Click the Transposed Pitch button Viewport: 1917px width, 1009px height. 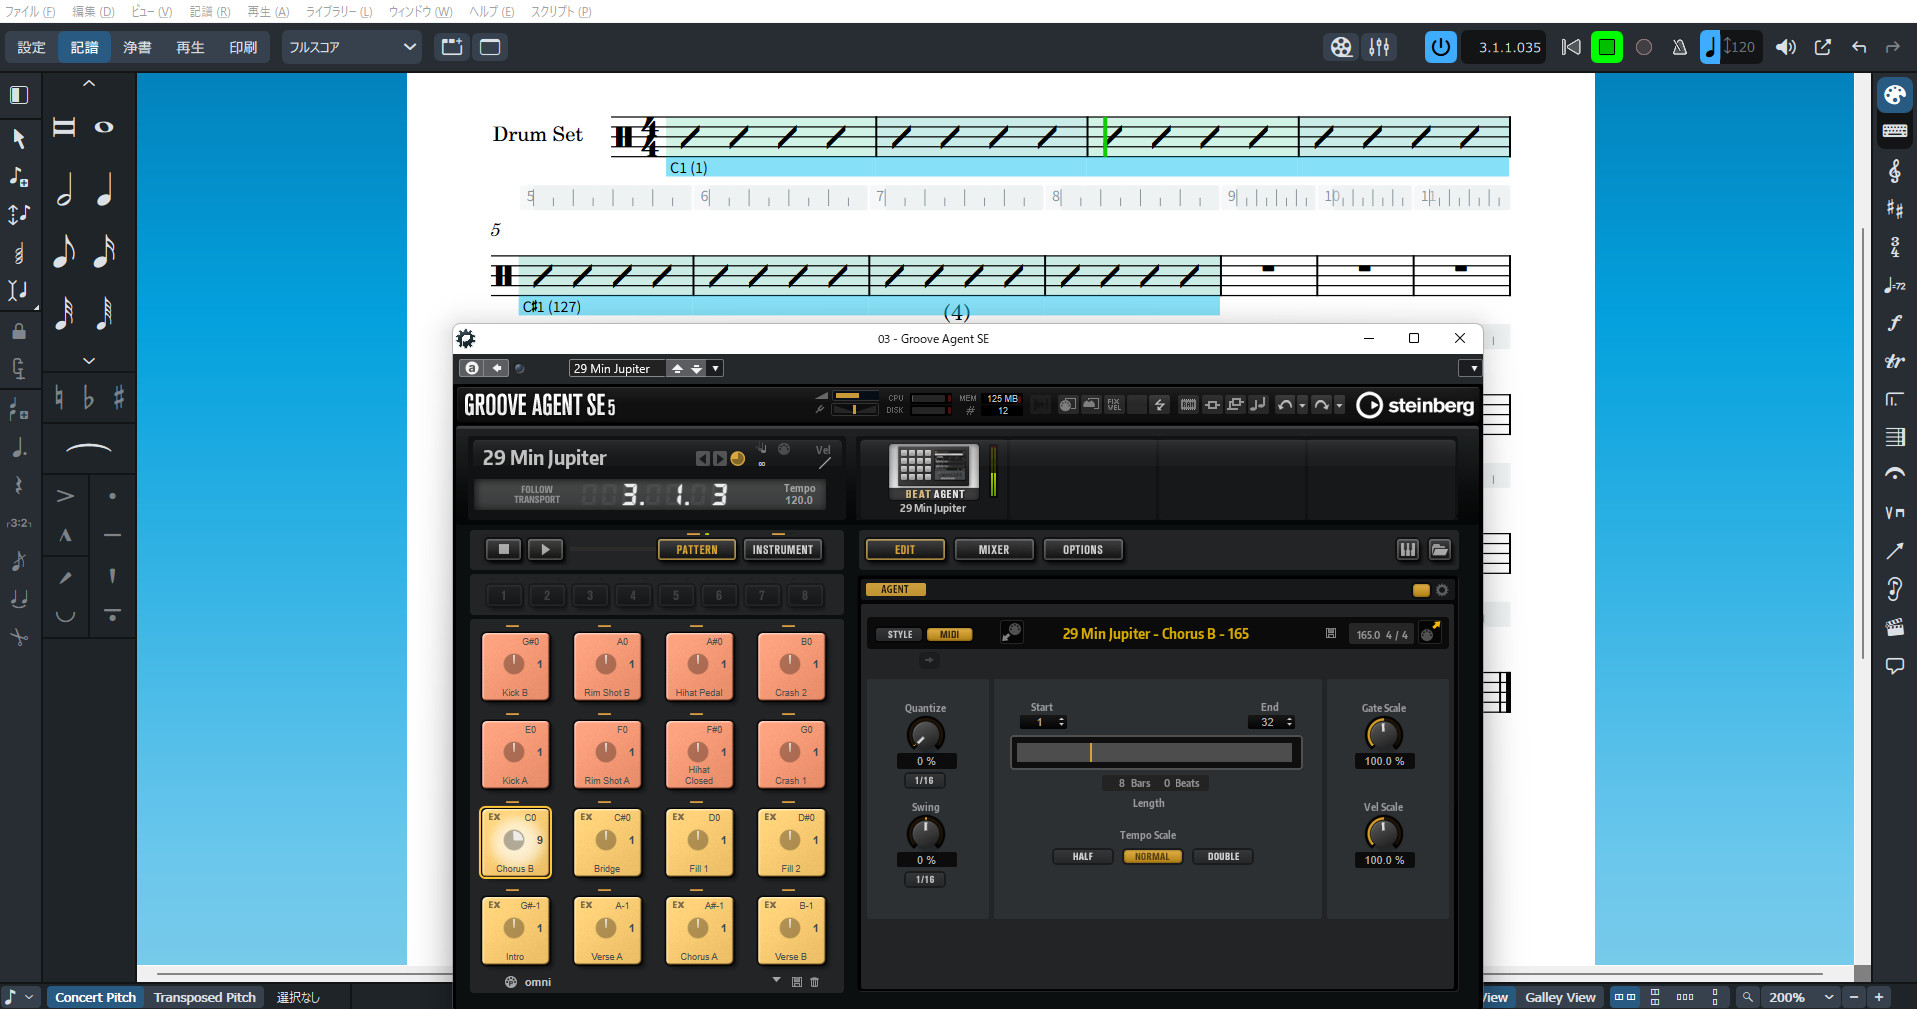coord(205,997)
